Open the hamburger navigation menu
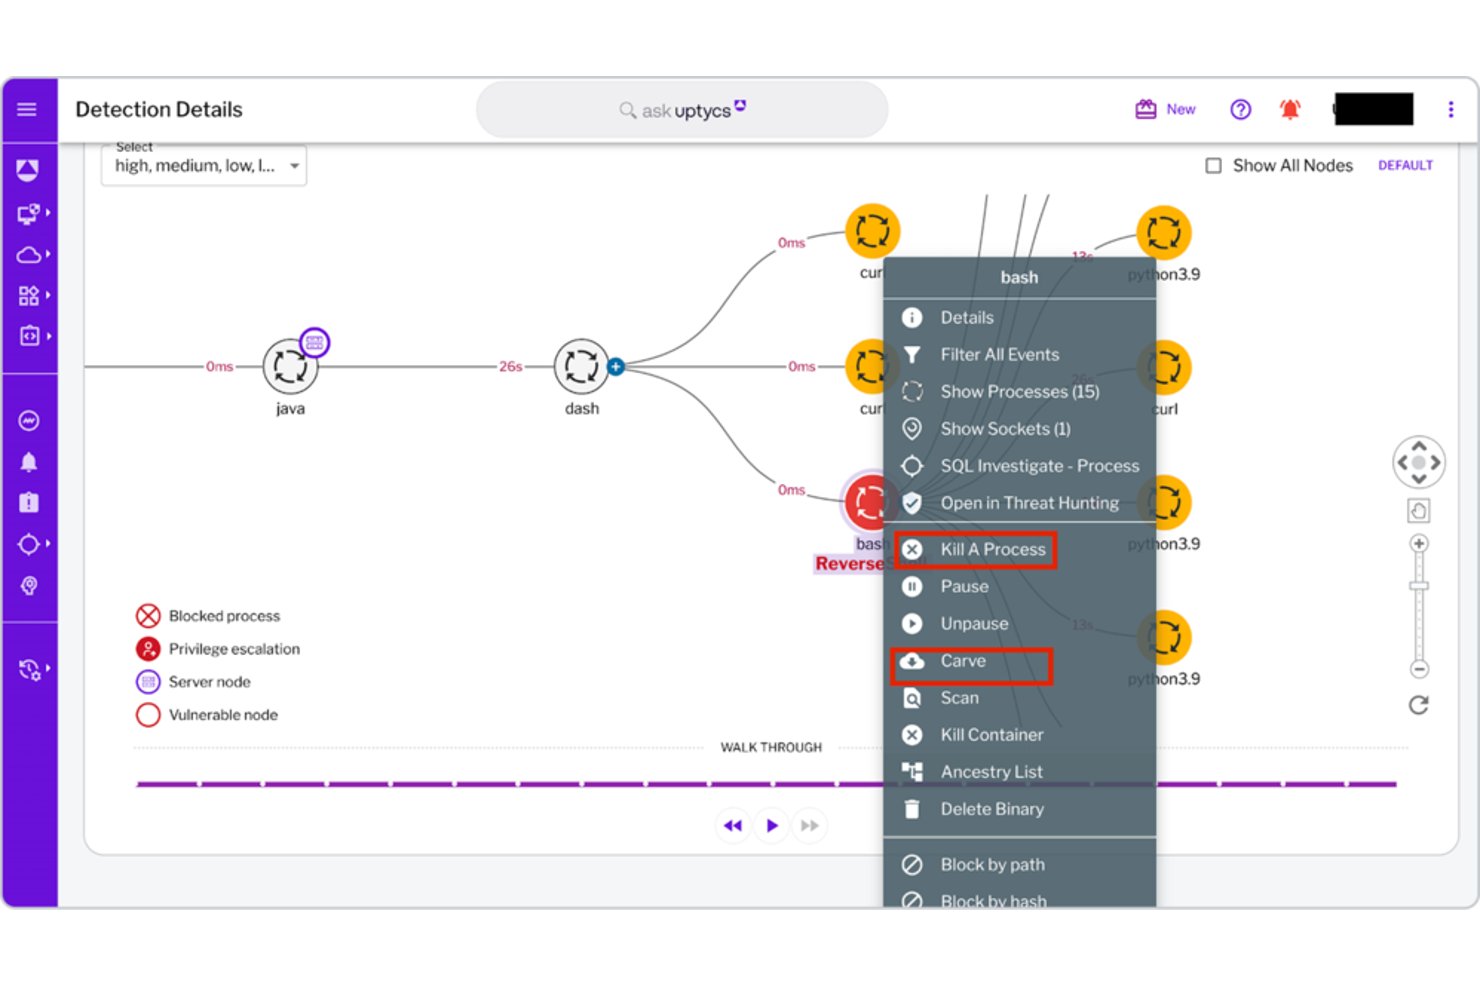This screenshot has width=1480, height=987. click(x=27, y=109)
